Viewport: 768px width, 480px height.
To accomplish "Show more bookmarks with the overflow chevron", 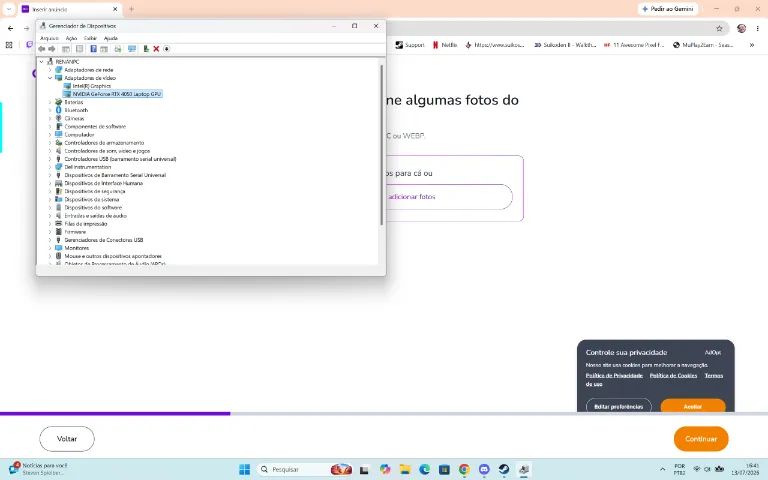I will 751,45.
